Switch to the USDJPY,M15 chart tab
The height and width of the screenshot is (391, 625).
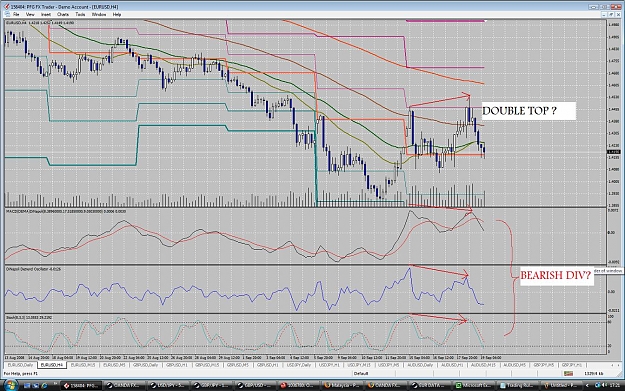359,365
